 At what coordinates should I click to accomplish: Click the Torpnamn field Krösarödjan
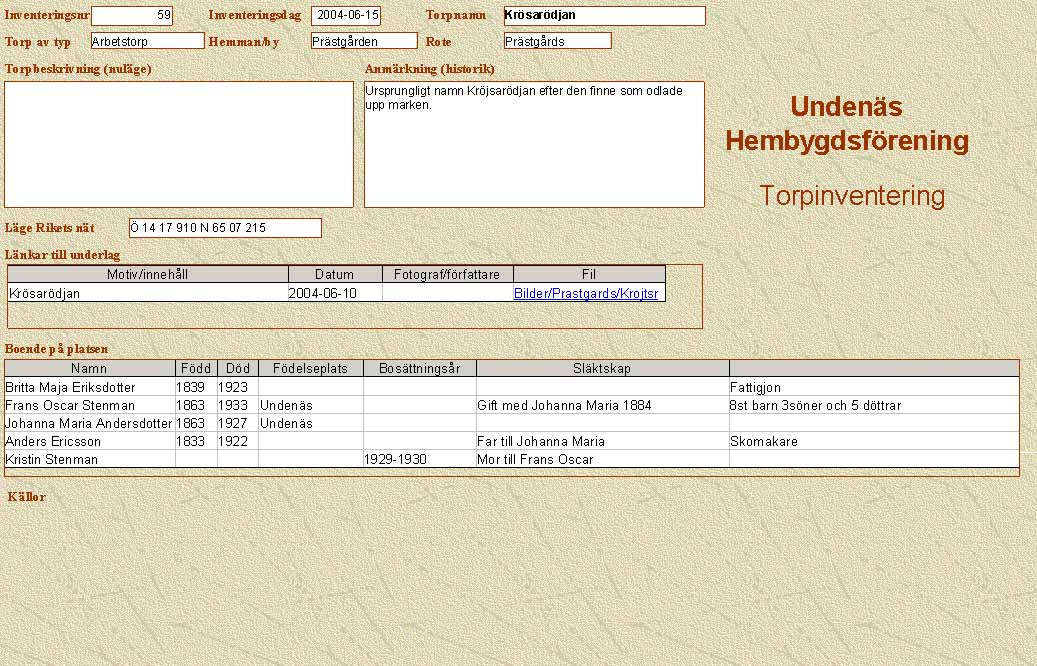click(x=604, y=16)
